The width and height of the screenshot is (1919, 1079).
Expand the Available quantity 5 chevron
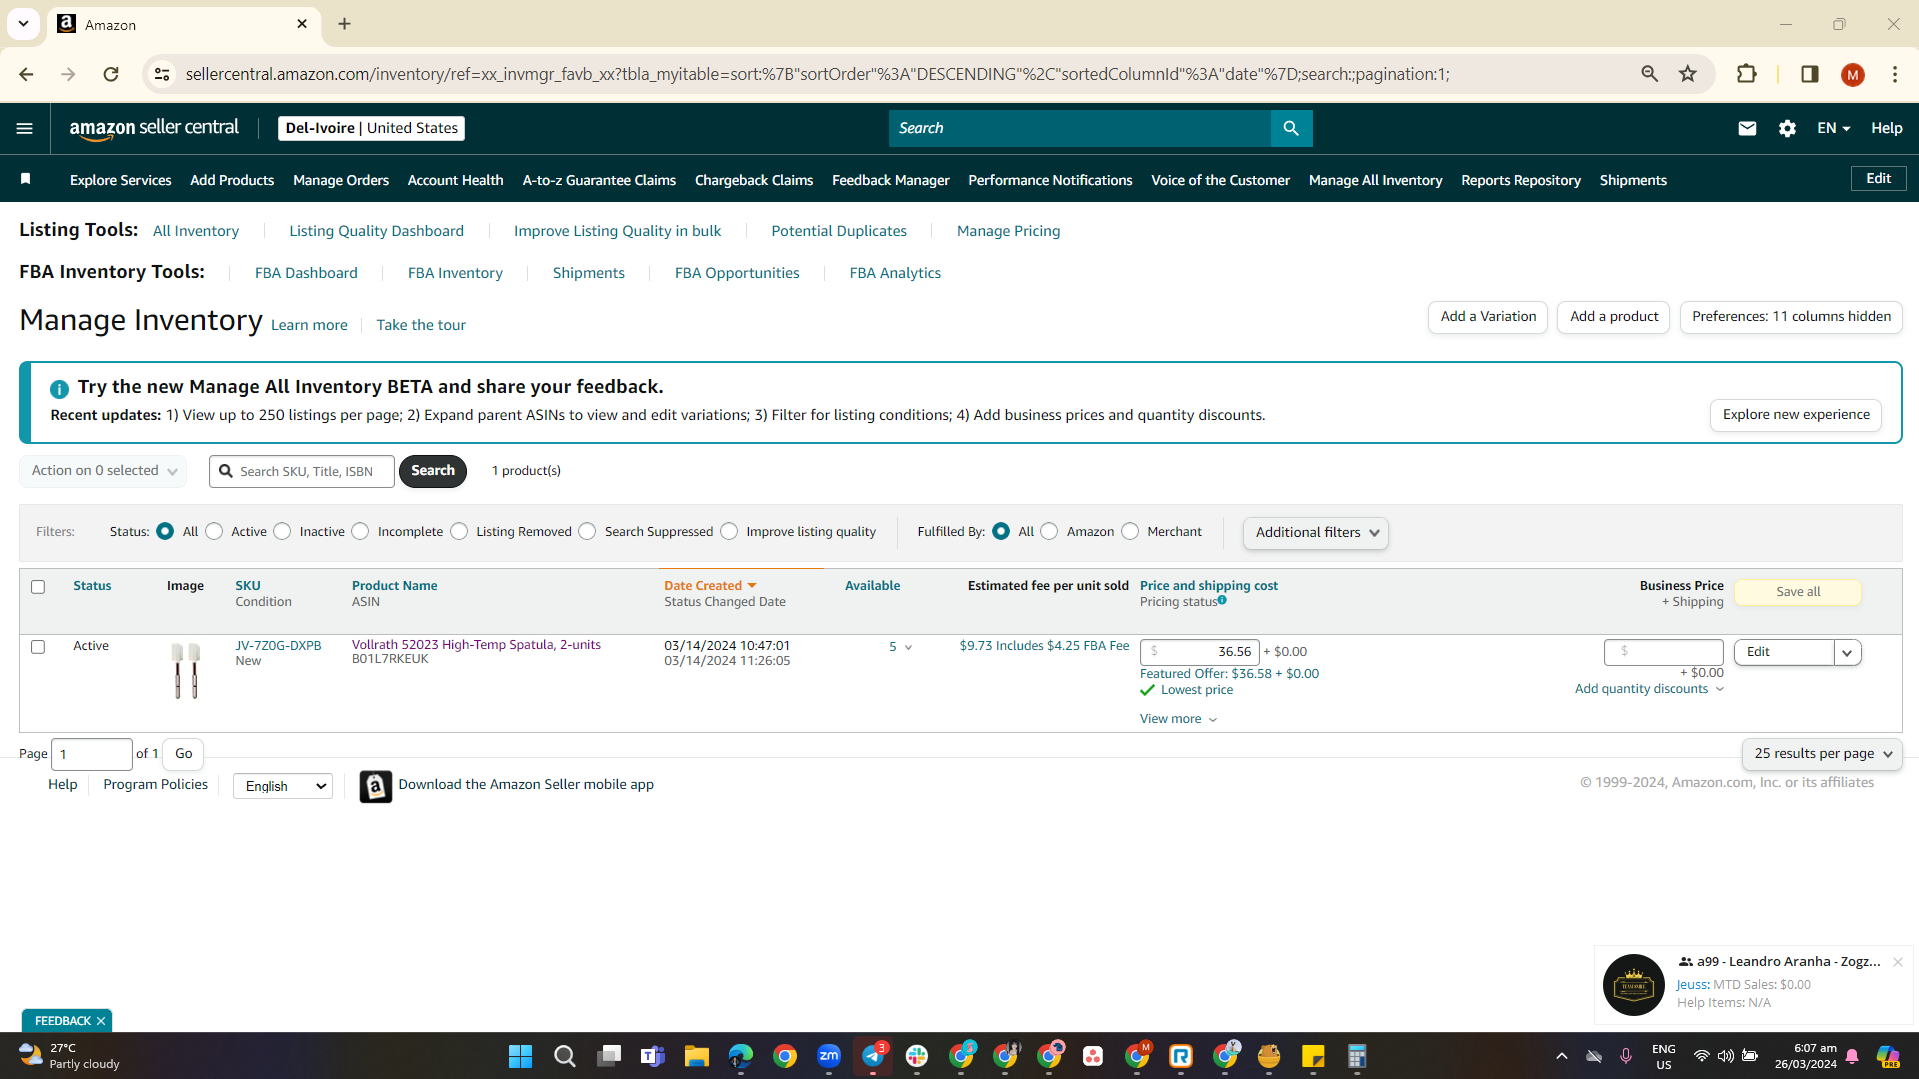(908, 647)
